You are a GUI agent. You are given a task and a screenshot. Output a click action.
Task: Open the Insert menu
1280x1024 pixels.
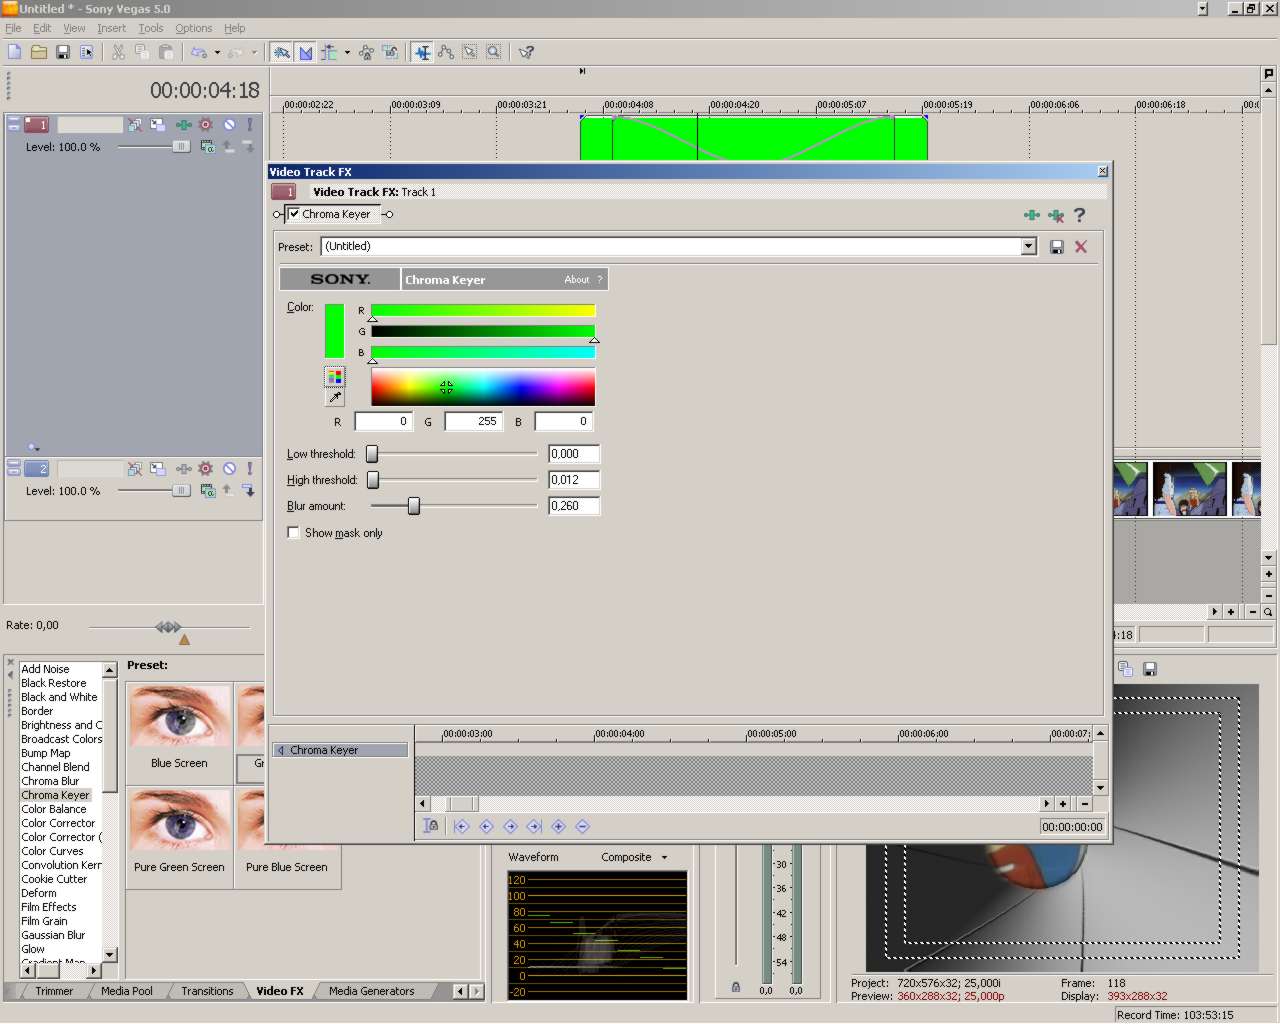pos(112,28)
